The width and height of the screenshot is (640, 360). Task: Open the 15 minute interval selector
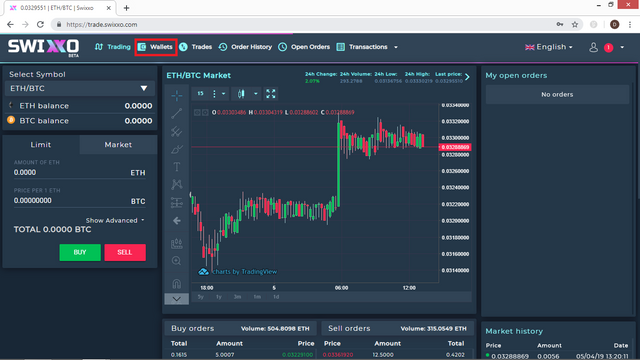[200, 94]
